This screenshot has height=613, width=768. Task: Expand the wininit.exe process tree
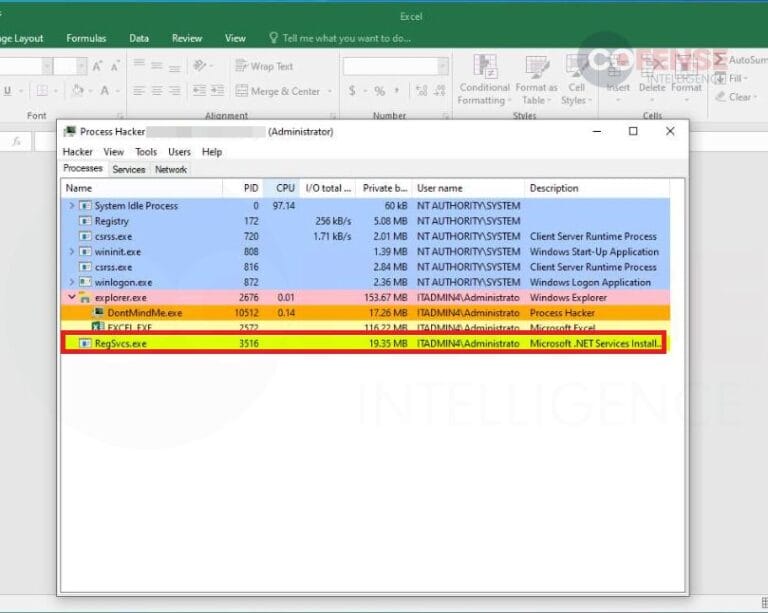[x=71, y=252]
